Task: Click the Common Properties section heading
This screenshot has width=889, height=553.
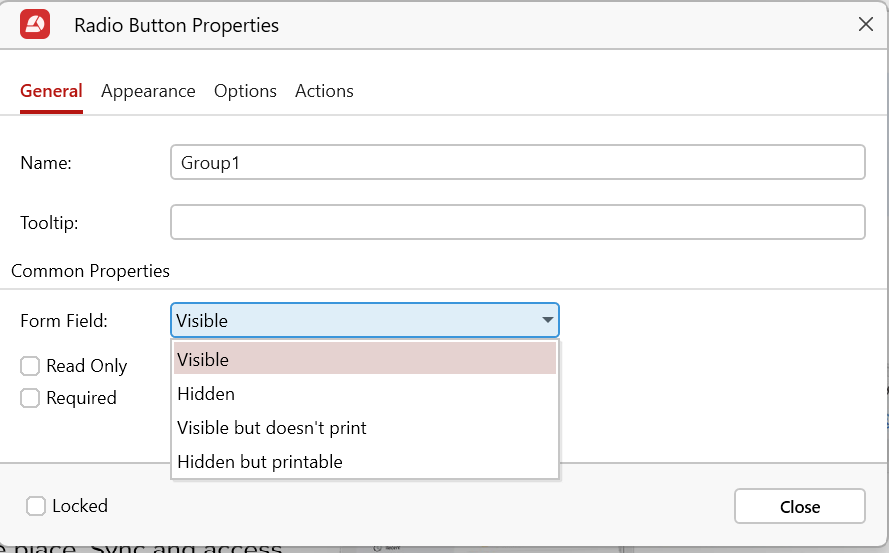Action: tap(90, 271)
